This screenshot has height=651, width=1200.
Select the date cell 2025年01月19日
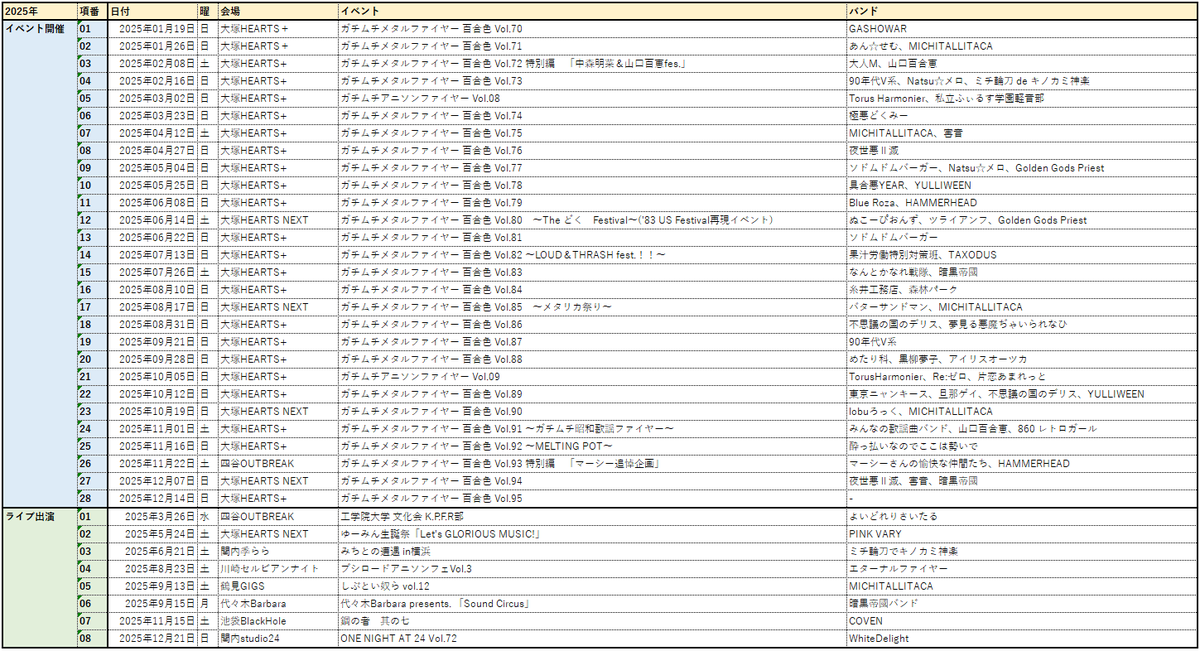tap(152, 29)
